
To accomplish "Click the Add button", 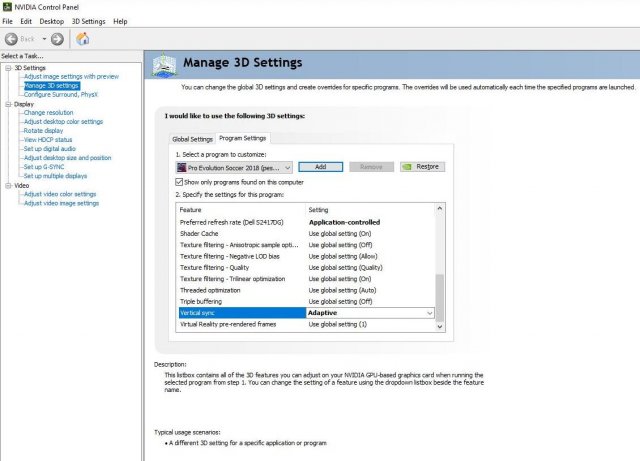I will pos(320,167).
